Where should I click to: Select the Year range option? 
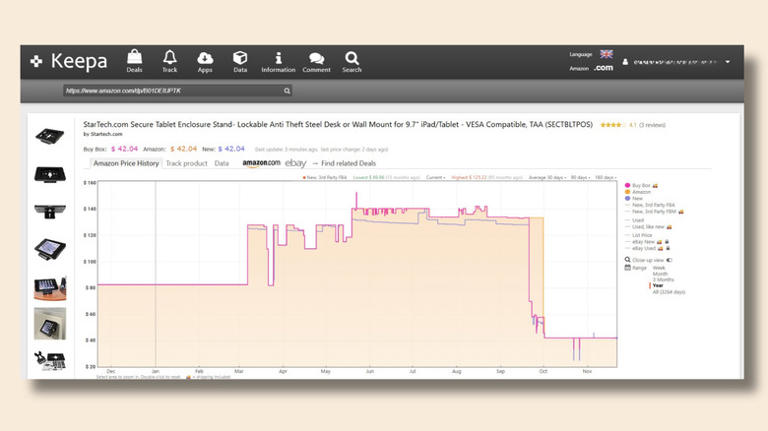tap(658, 286)
